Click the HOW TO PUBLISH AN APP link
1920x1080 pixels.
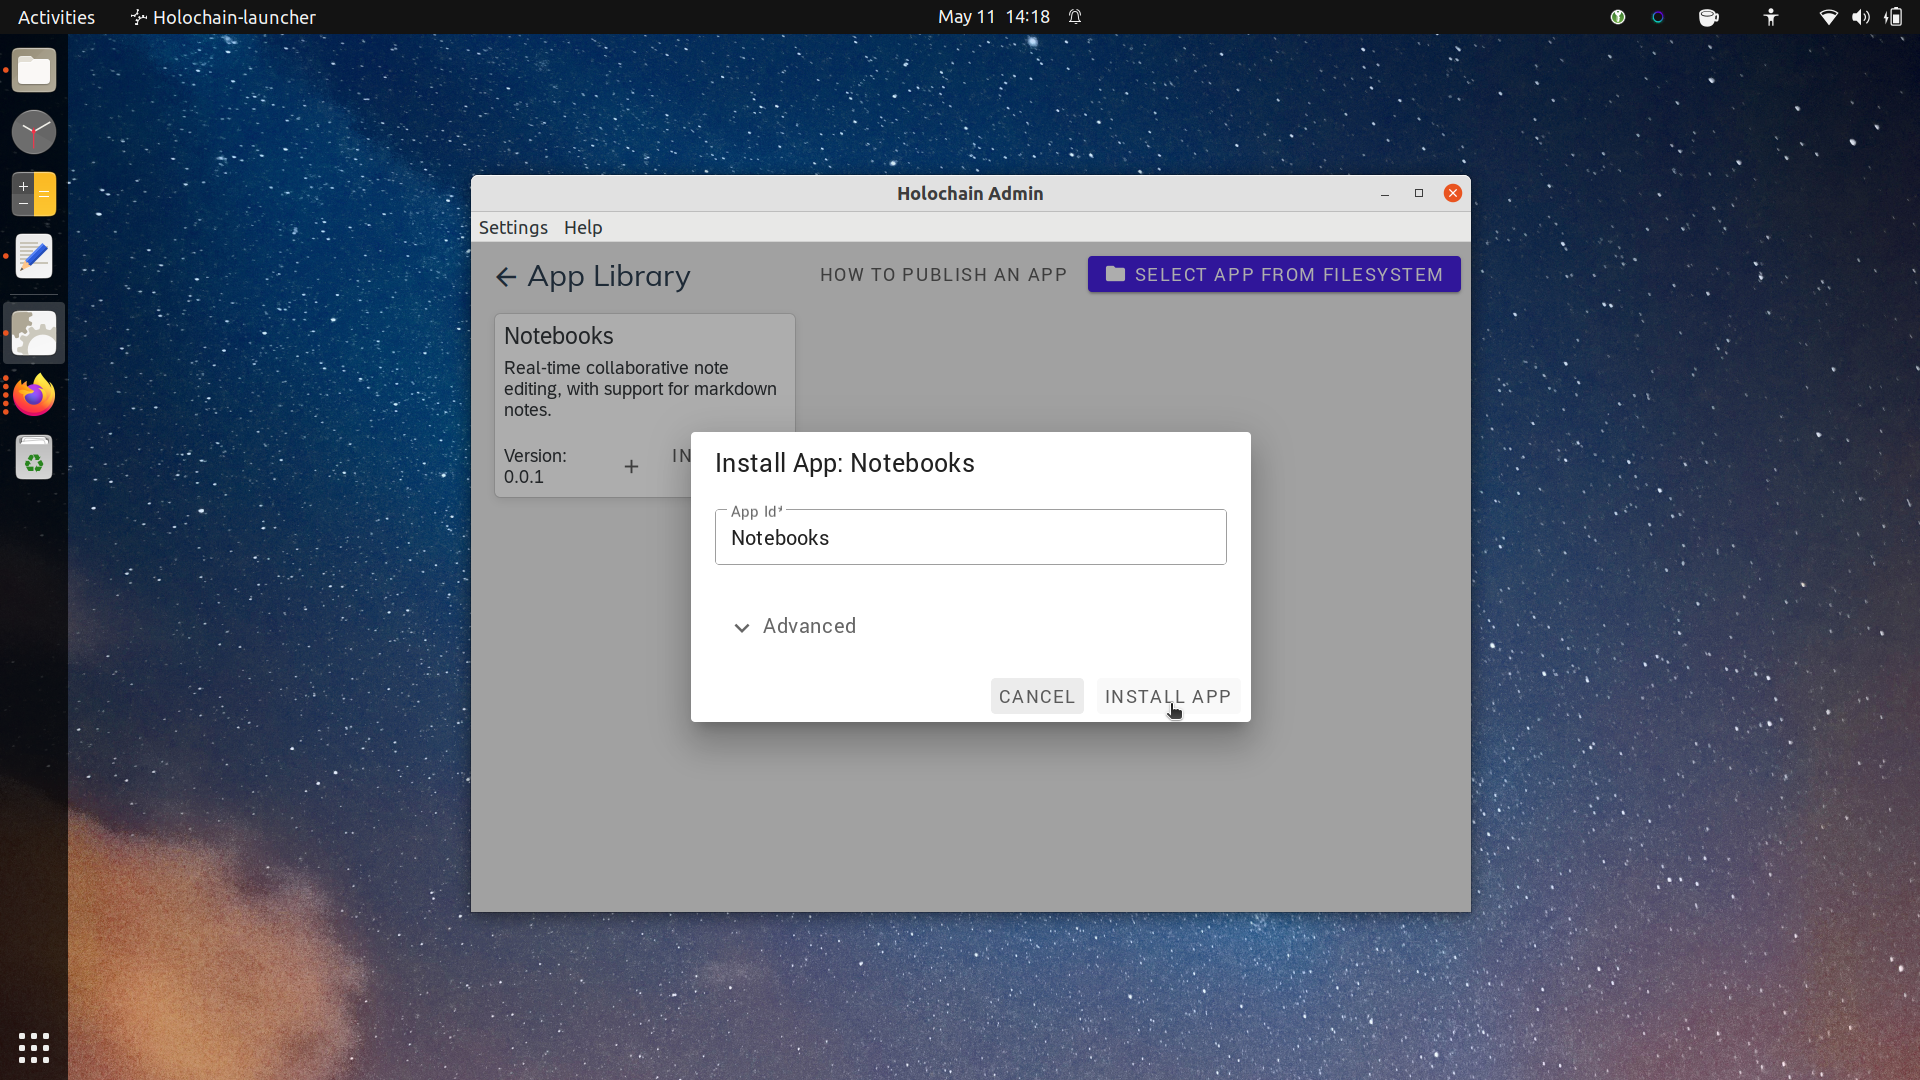click(x=943, y=274)
